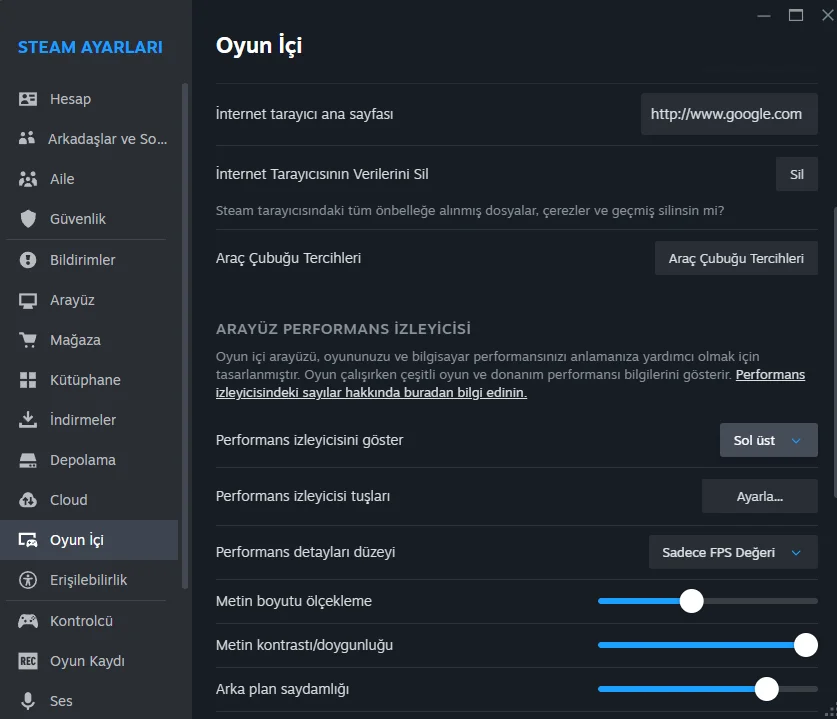The image size is (837, 719).
Task: Click the Bildirimler notification icon
Action: pos(28,260)
